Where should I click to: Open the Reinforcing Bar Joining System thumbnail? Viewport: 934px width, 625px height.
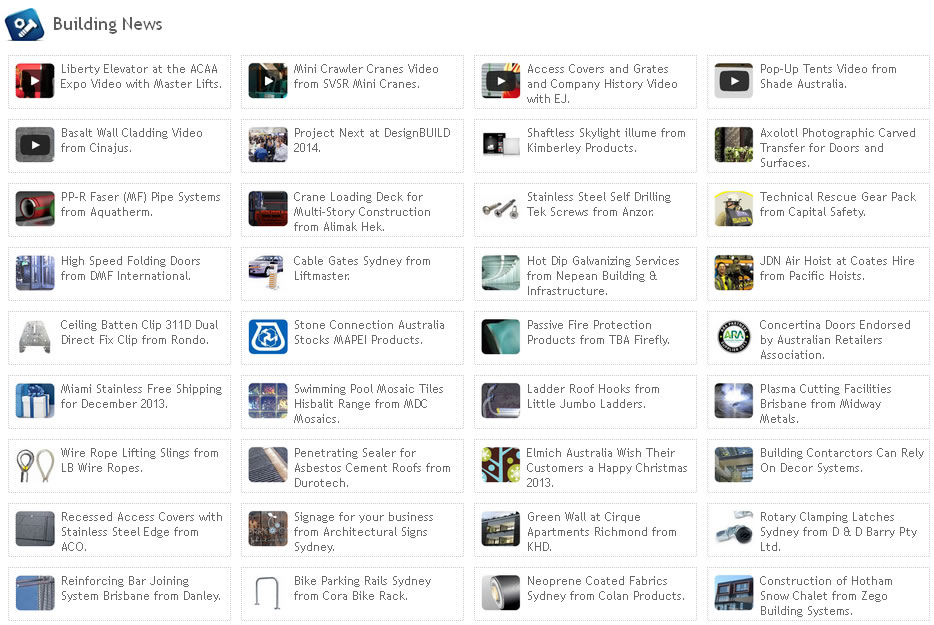click(x=35, y=593)
